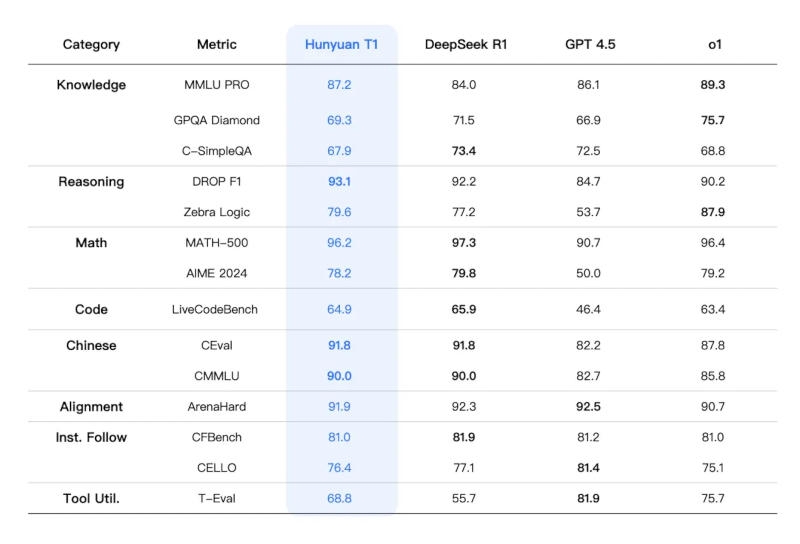
Task: Click GPT 4.5's ArenaHard score 92.5
Action: pos(589,406)
